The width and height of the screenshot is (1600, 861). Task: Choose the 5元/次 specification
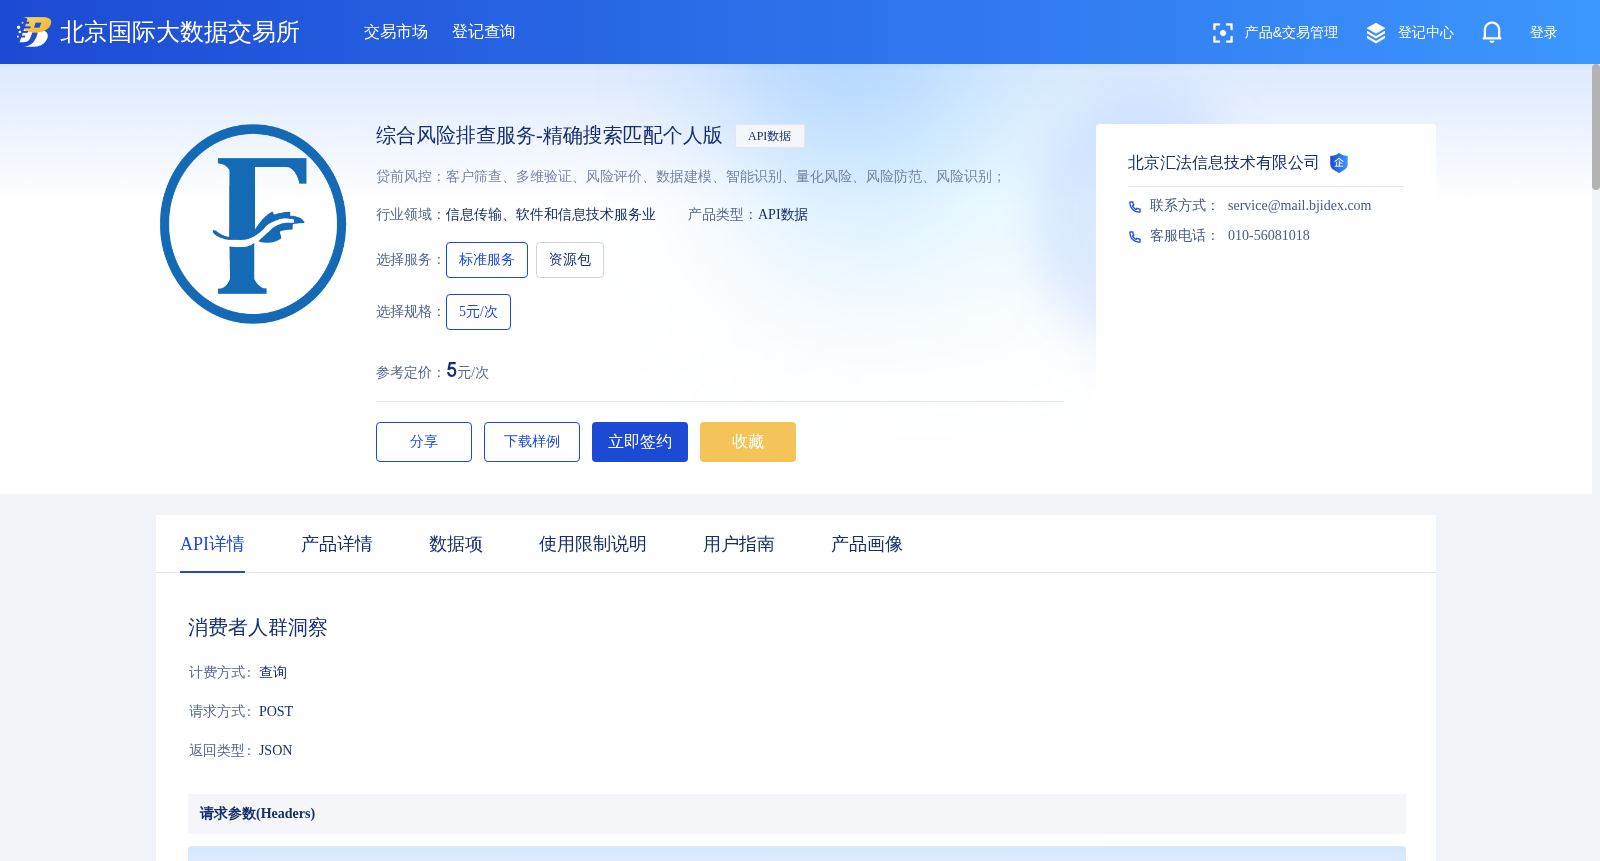click(x=478, y=312)
